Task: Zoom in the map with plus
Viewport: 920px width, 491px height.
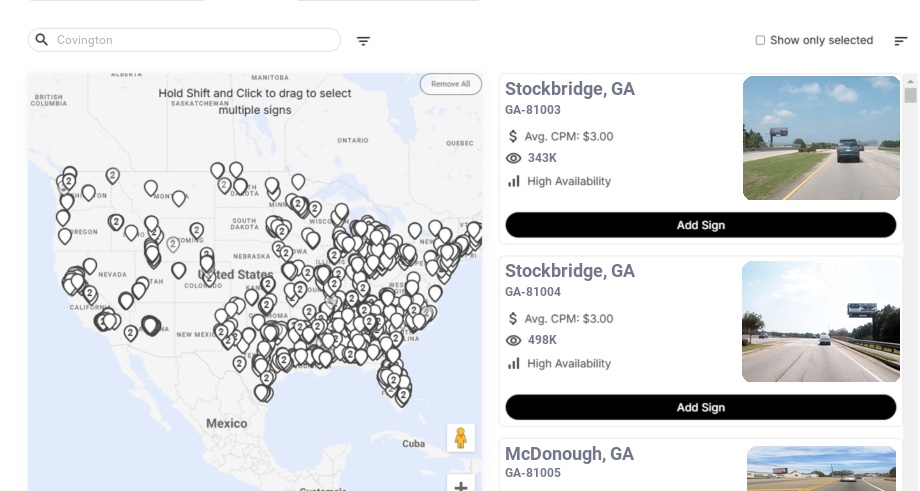Action: coord(461,486)
